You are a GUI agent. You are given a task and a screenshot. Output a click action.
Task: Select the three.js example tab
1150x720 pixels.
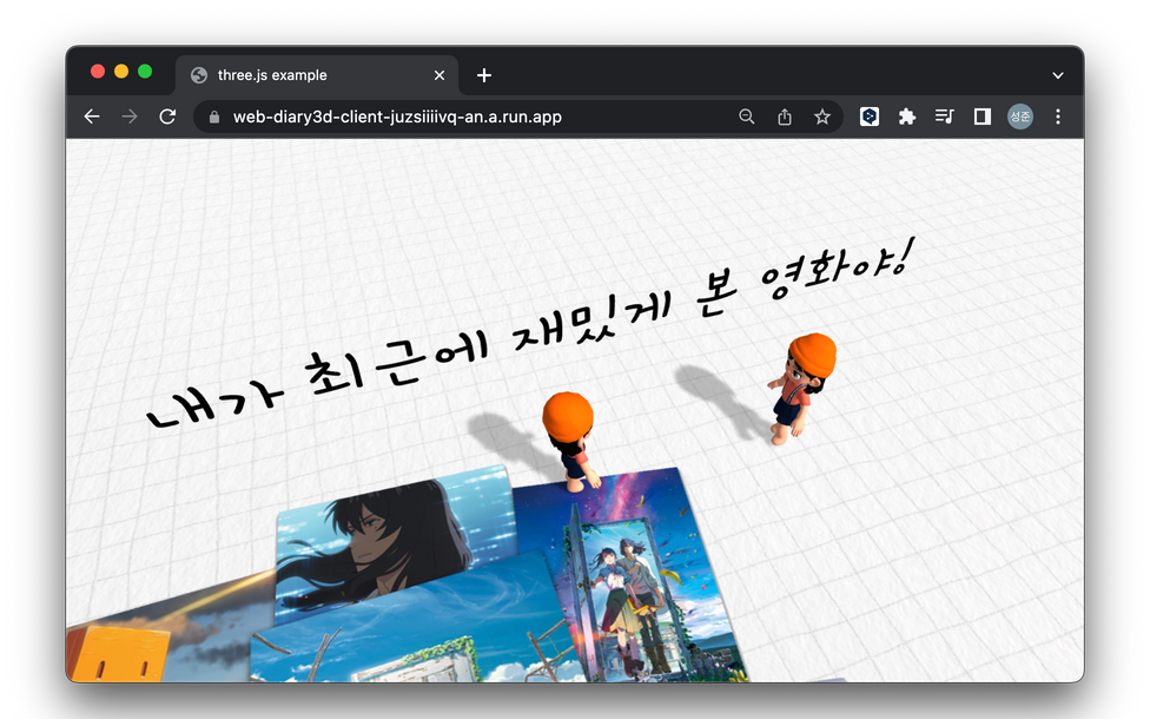317,76
